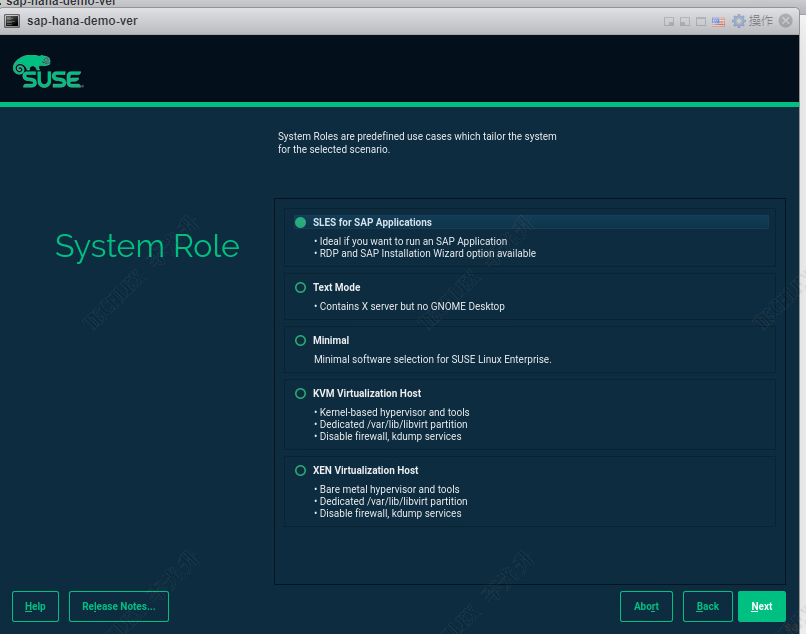This screenshot has width=806, height=634.
Task: Choose the Minimal system role
Action: [301, 340]
